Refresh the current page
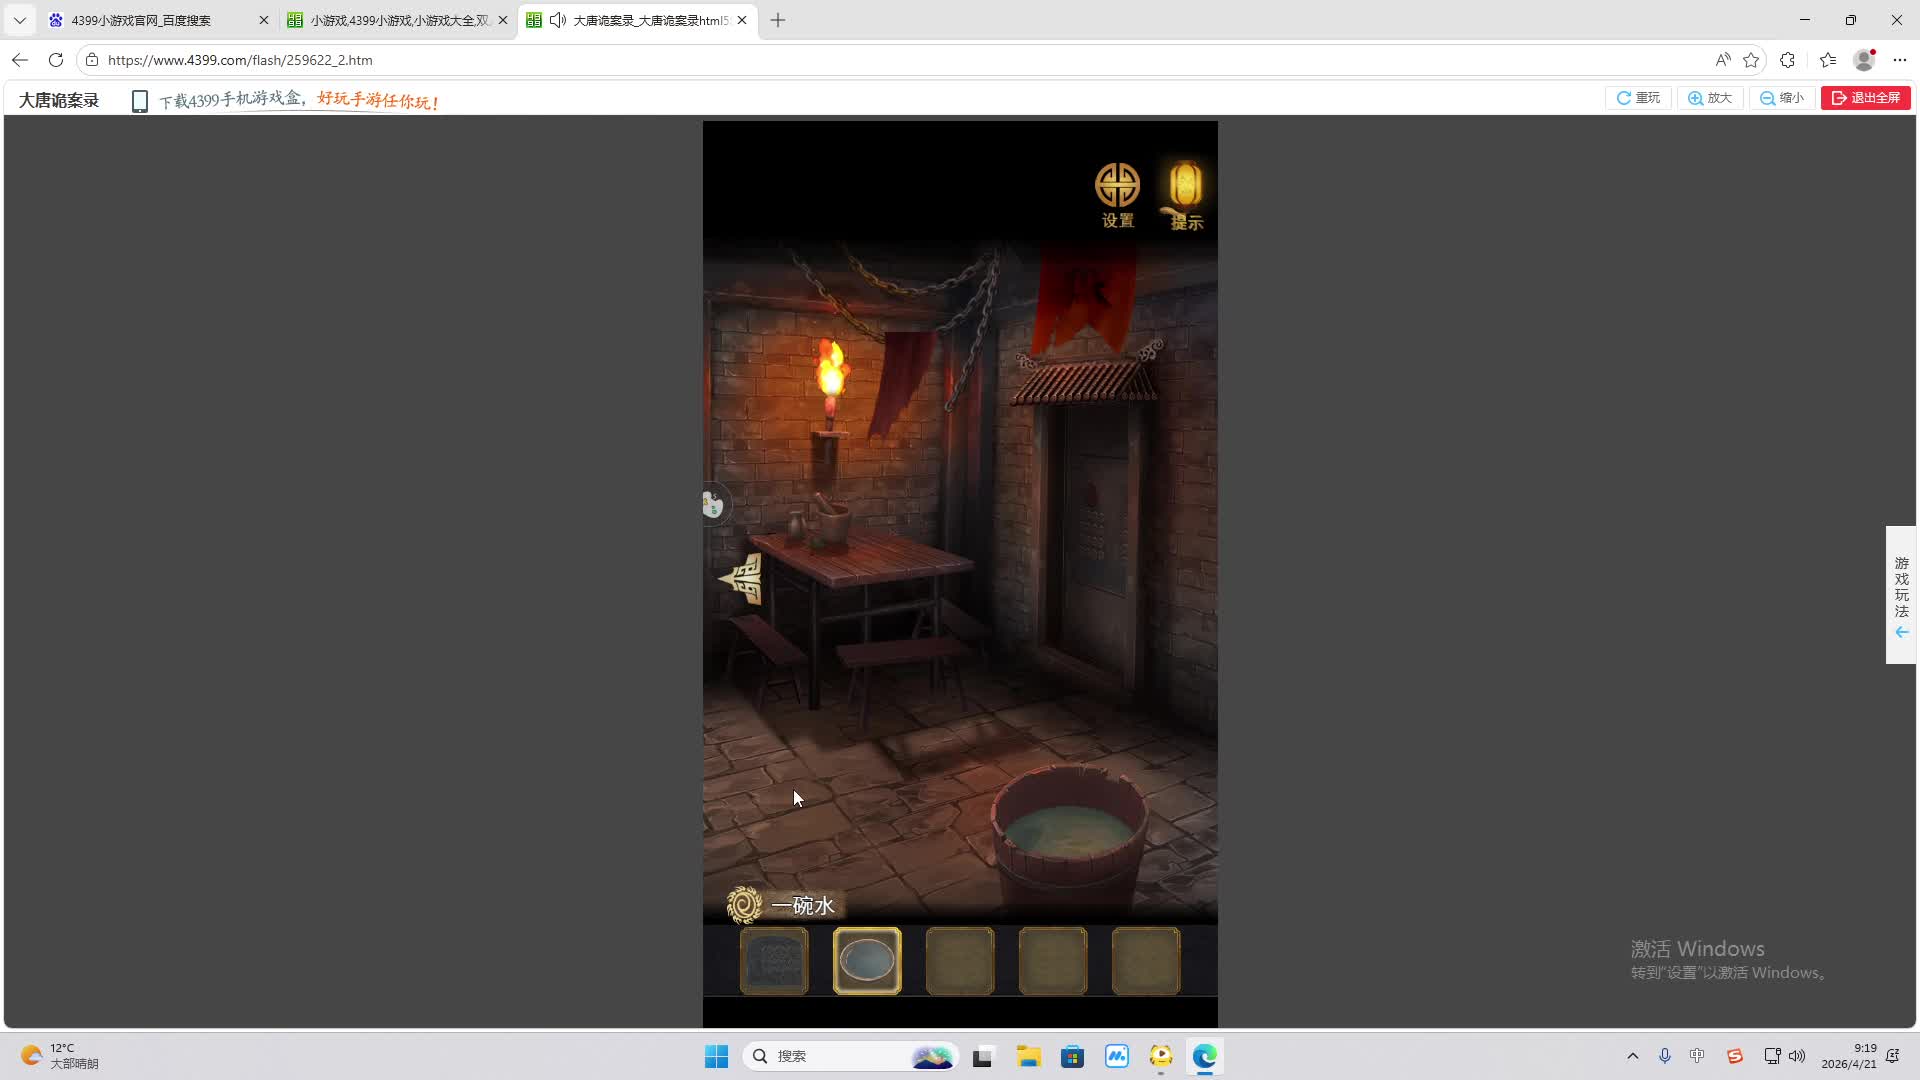 tap(56, 60)
